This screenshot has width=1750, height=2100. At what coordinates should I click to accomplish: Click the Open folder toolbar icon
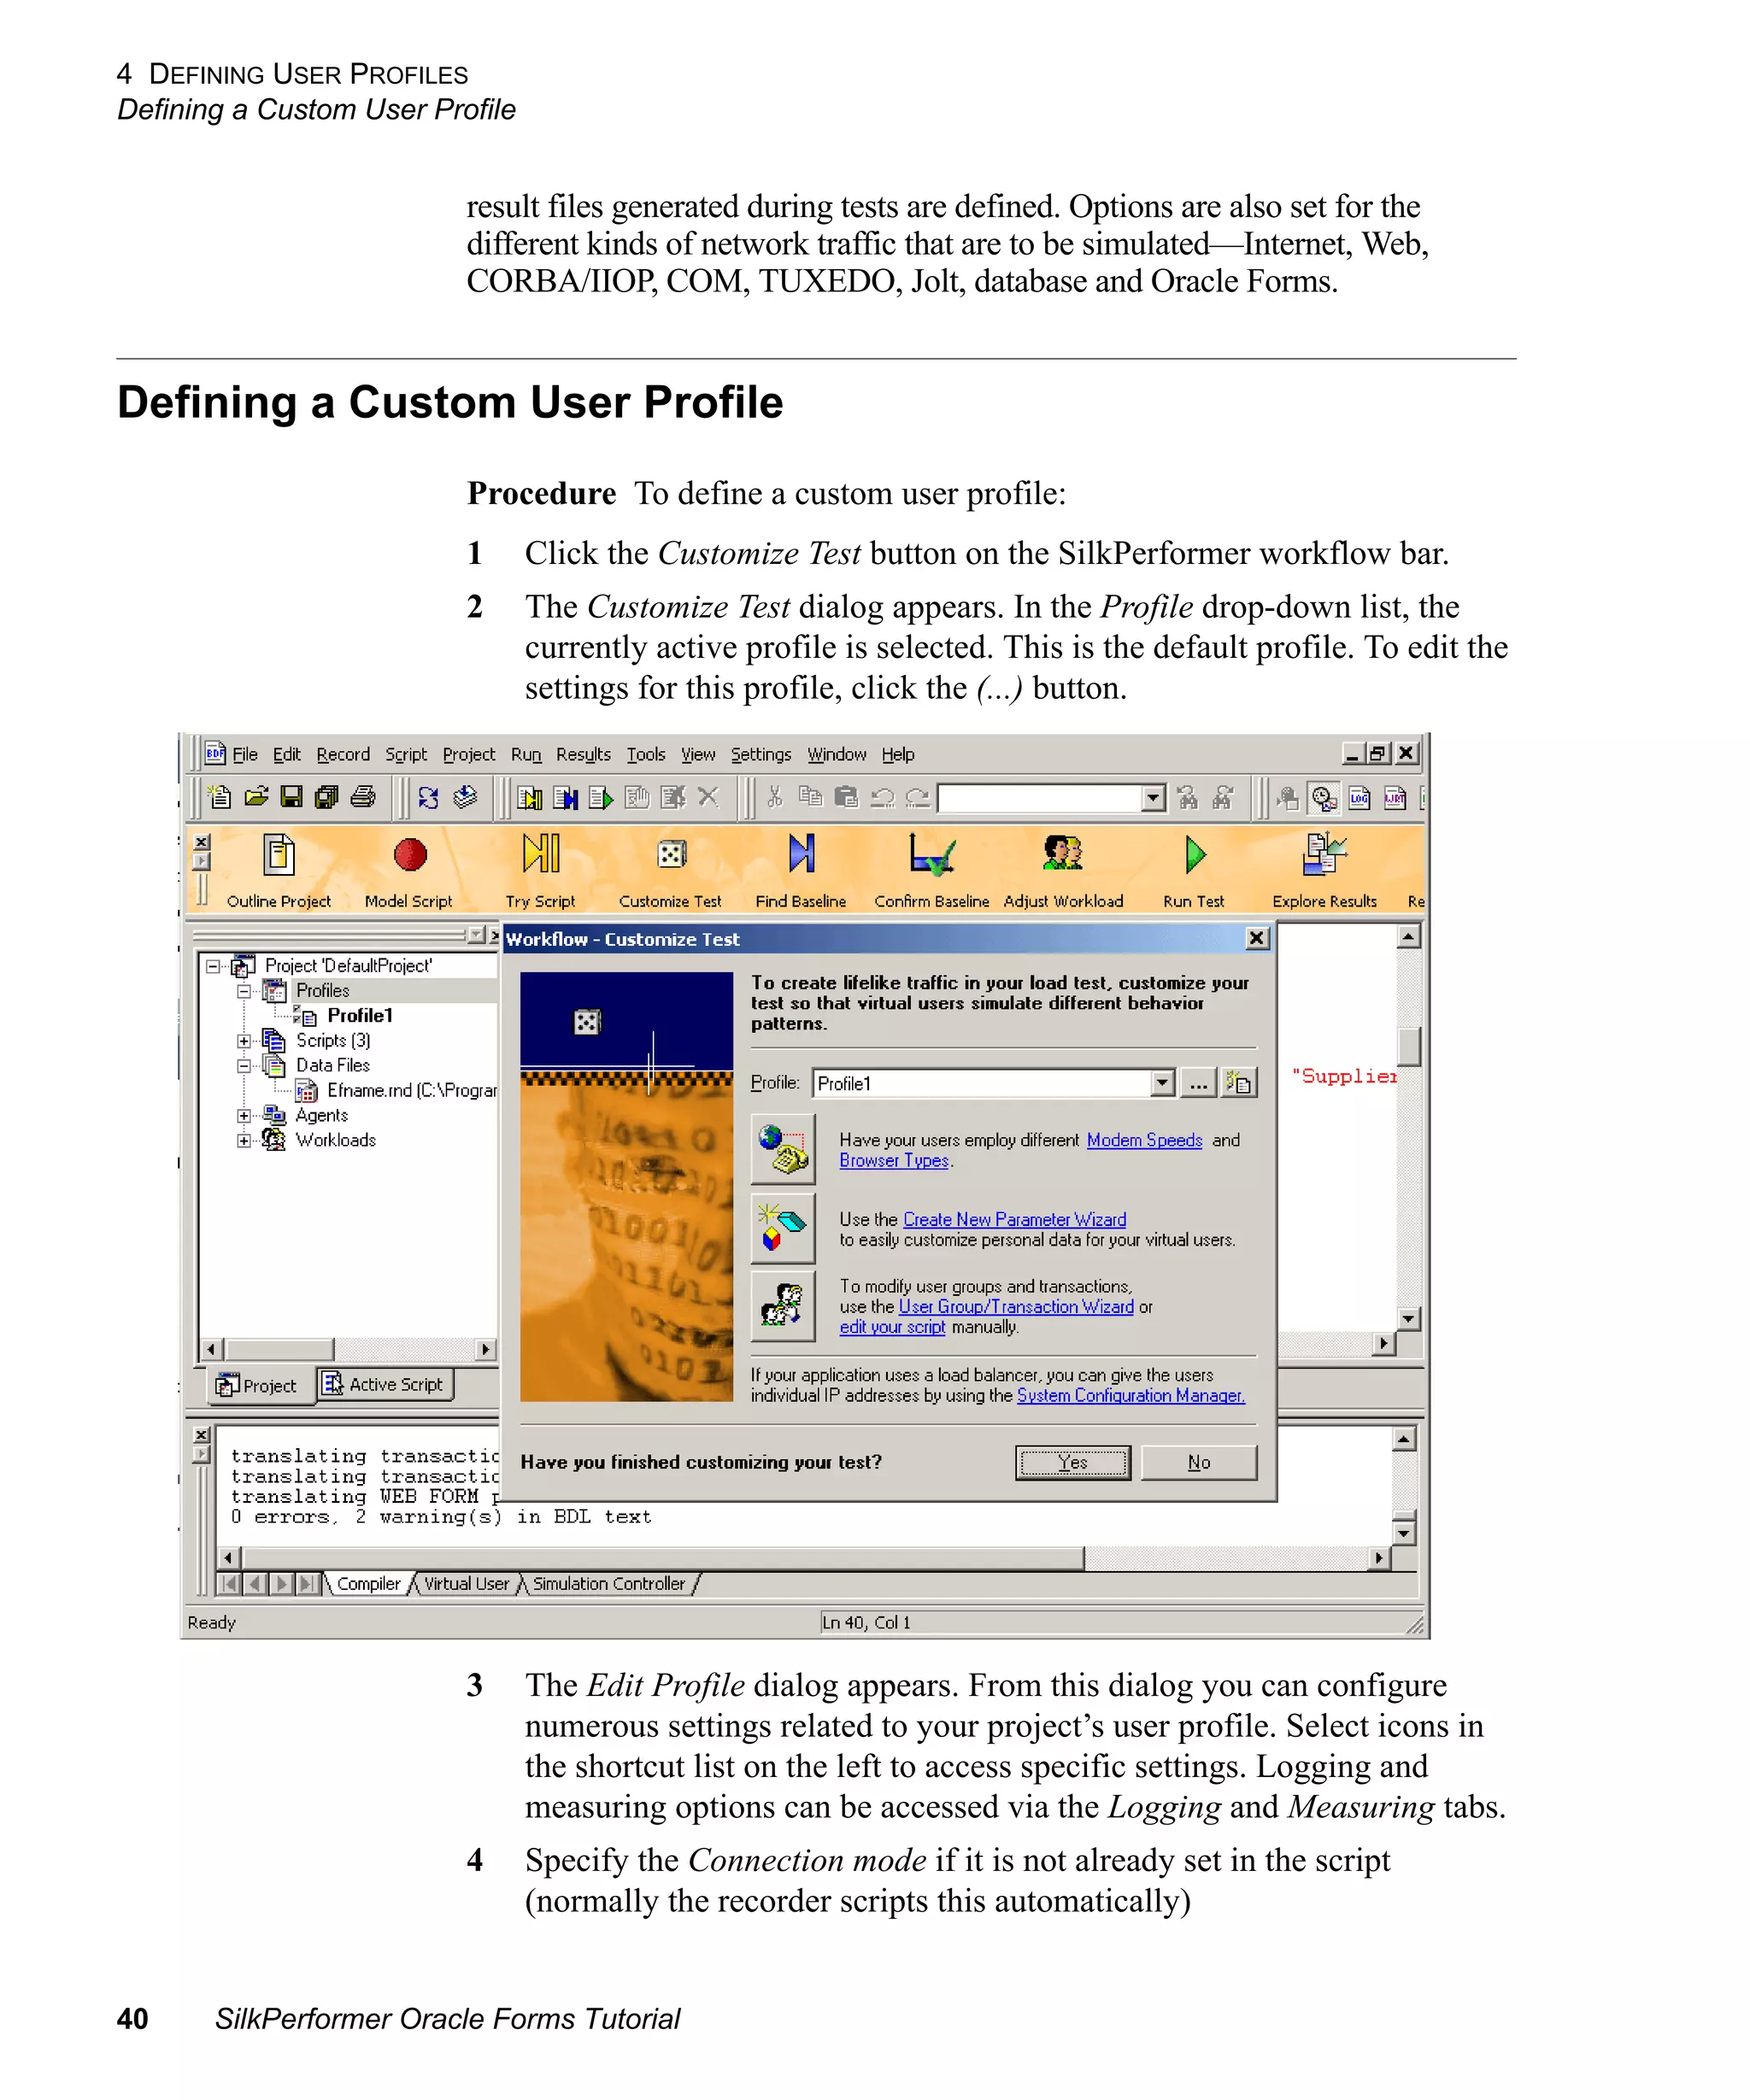tap(256, 797)
